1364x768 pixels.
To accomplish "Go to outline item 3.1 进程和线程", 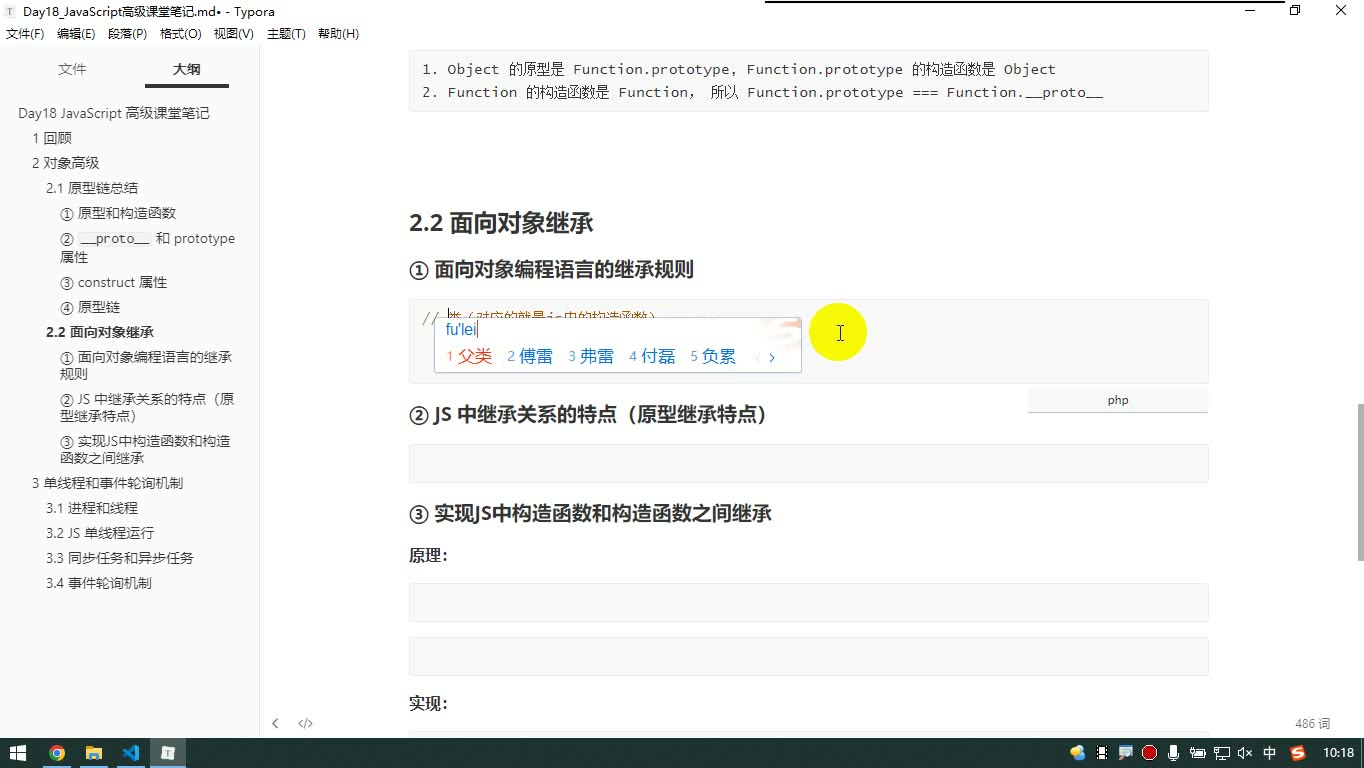I will pos(92,508).
